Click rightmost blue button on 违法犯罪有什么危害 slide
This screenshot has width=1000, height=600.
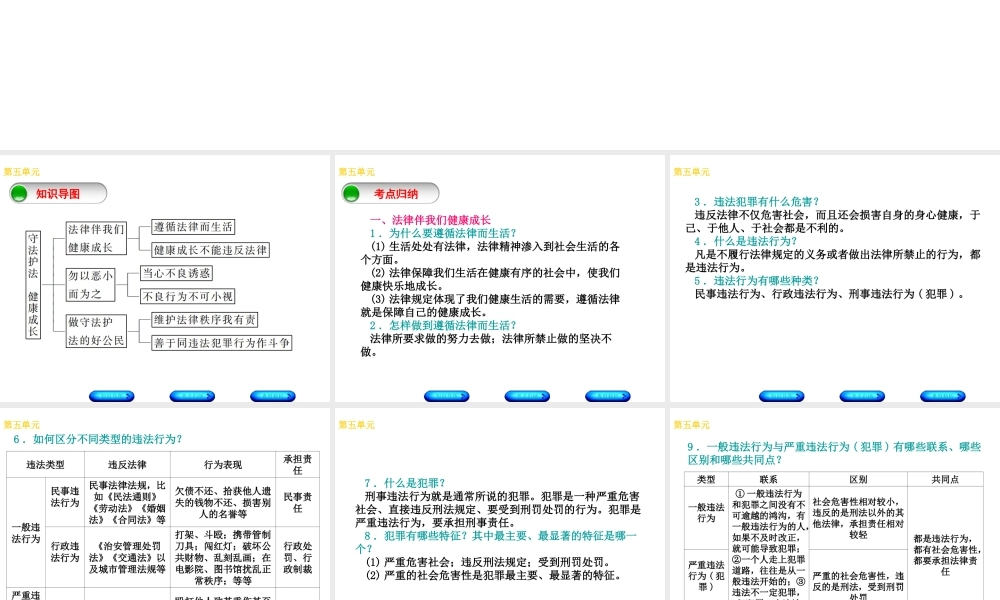pos(943,396)
